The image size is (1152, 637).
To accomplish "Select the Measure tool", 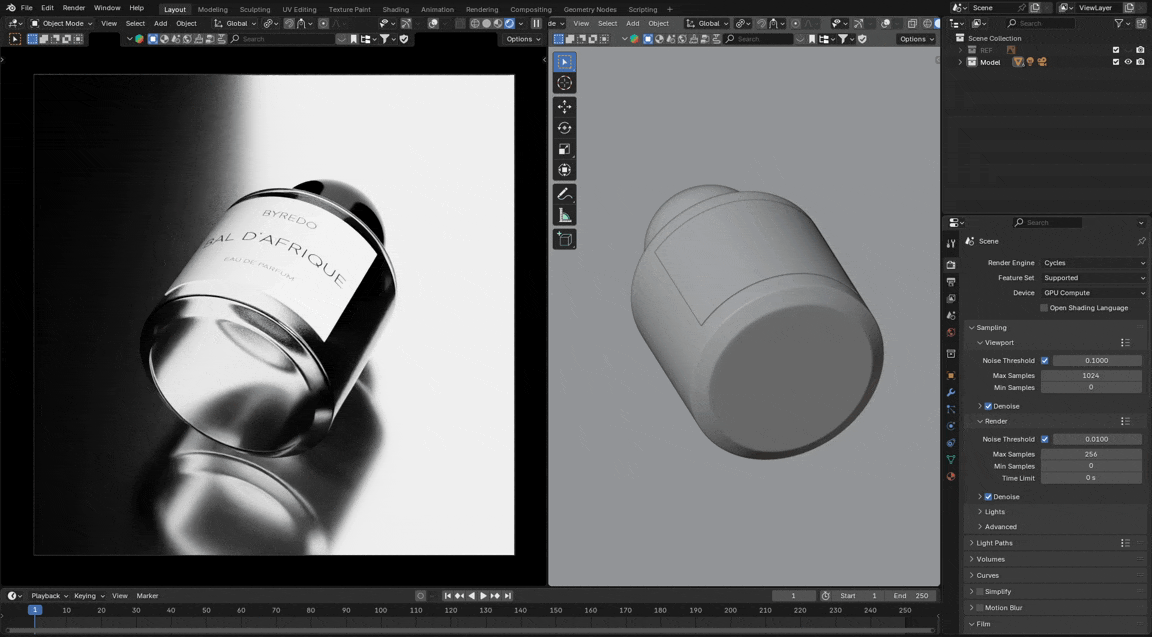I will point(564,216).
